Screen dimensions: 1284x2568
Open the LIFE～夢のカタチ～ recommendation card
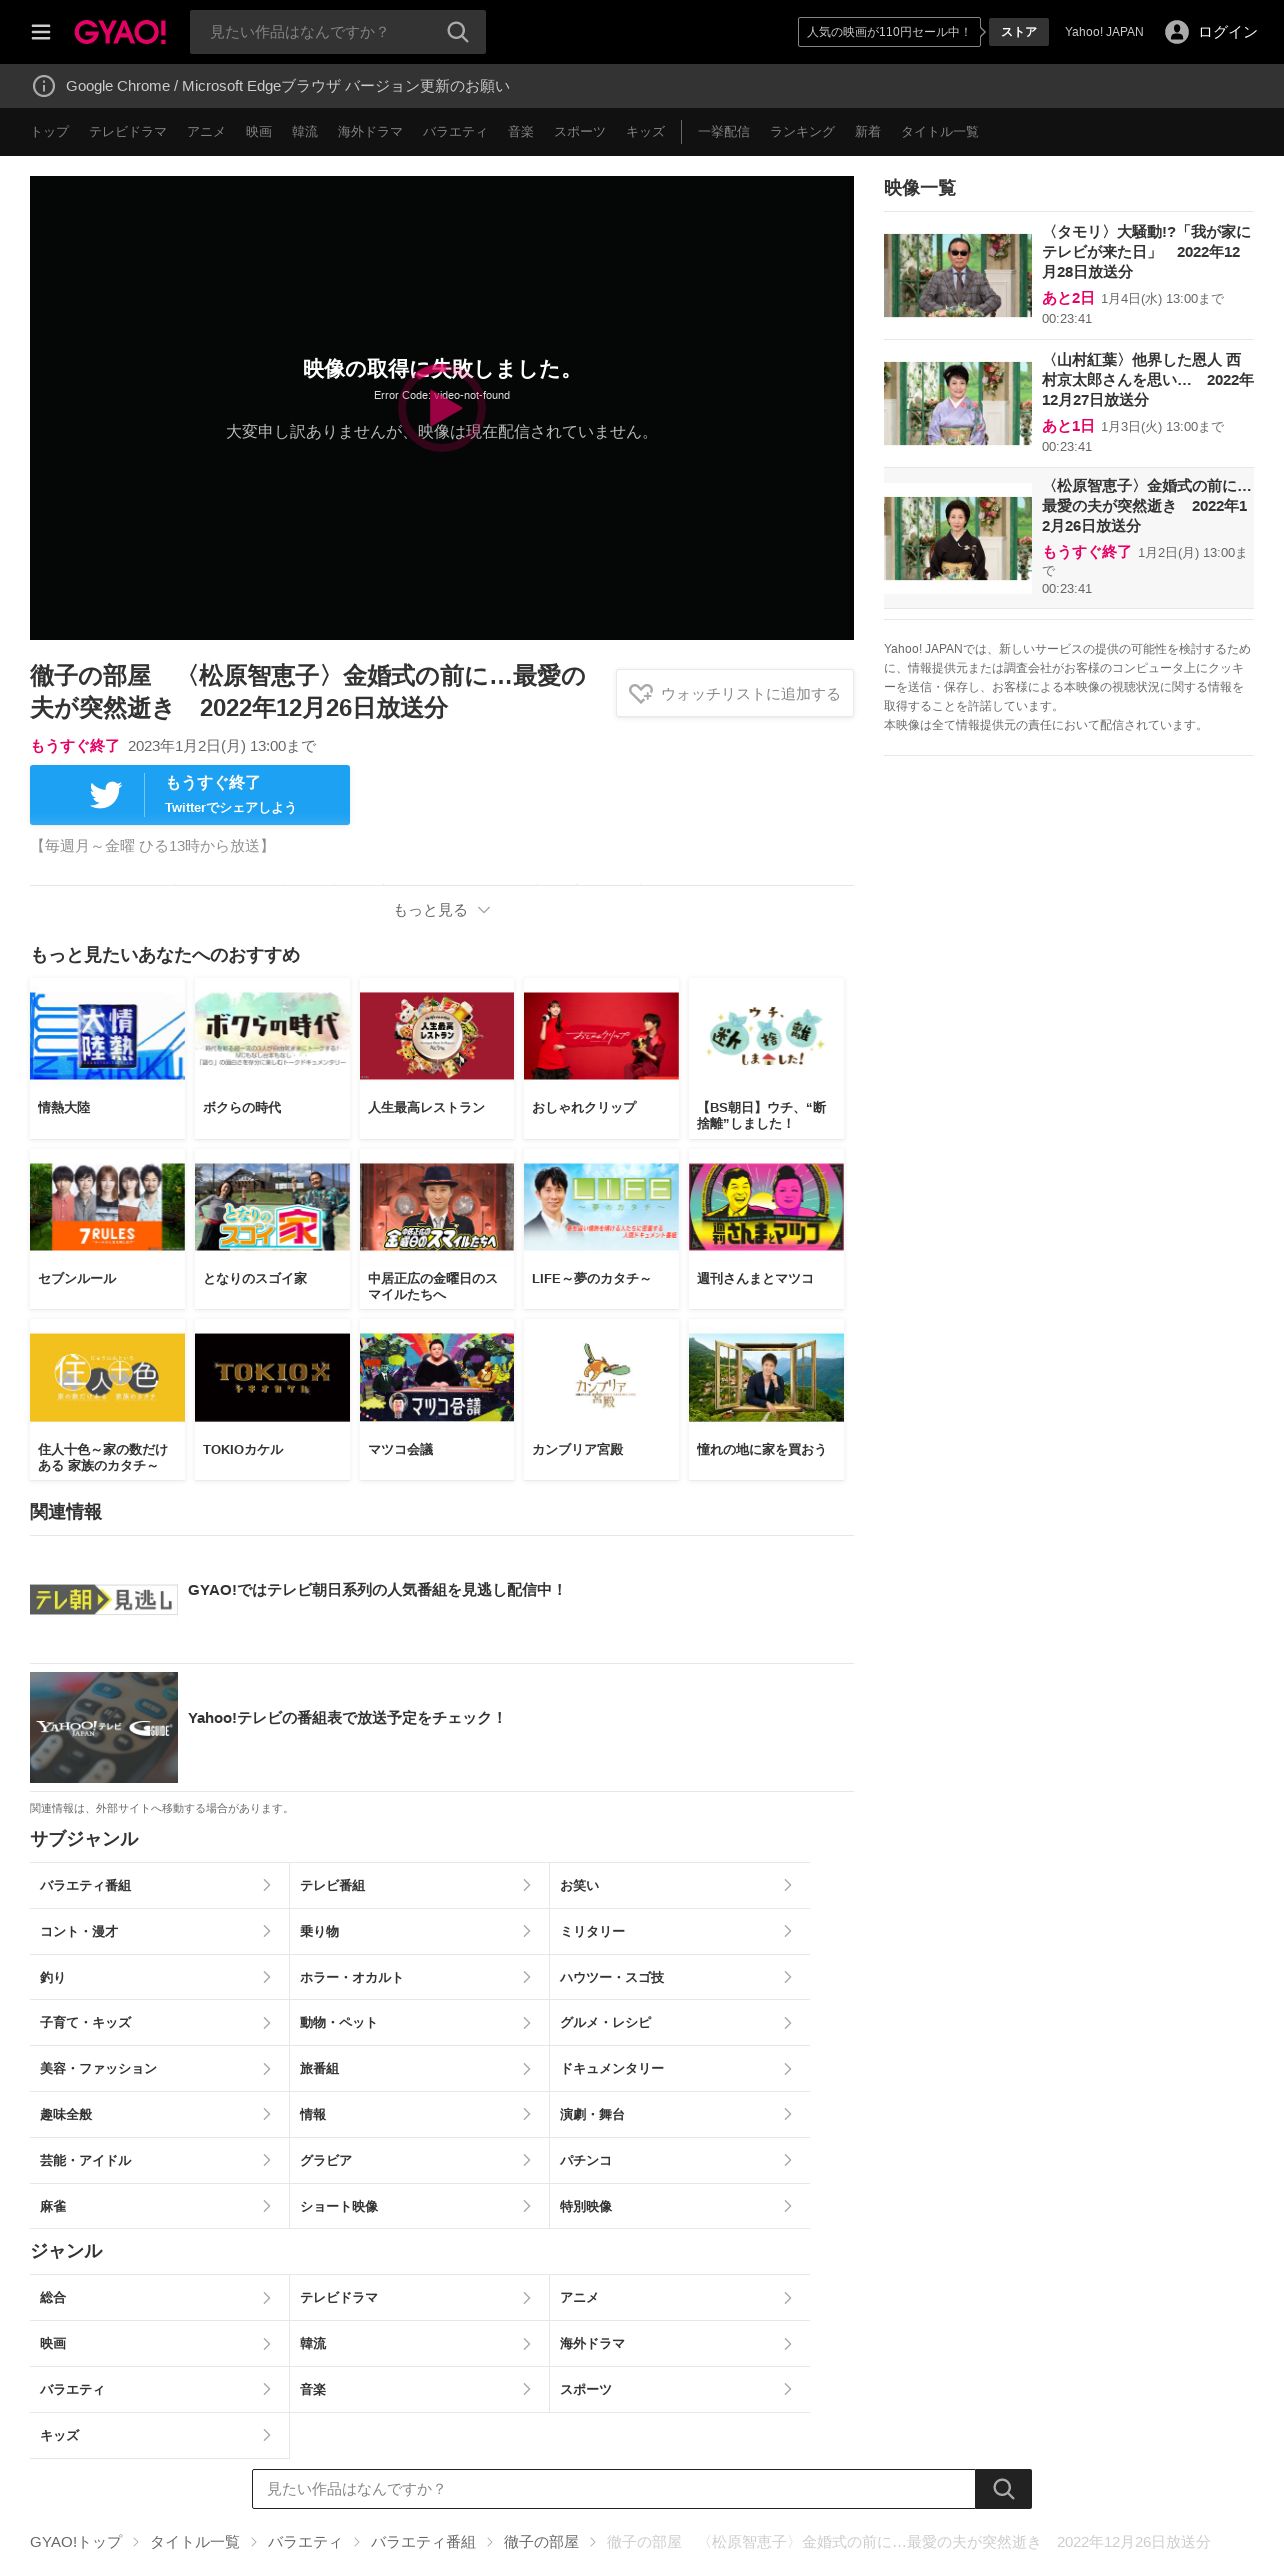click(601, 1229)
